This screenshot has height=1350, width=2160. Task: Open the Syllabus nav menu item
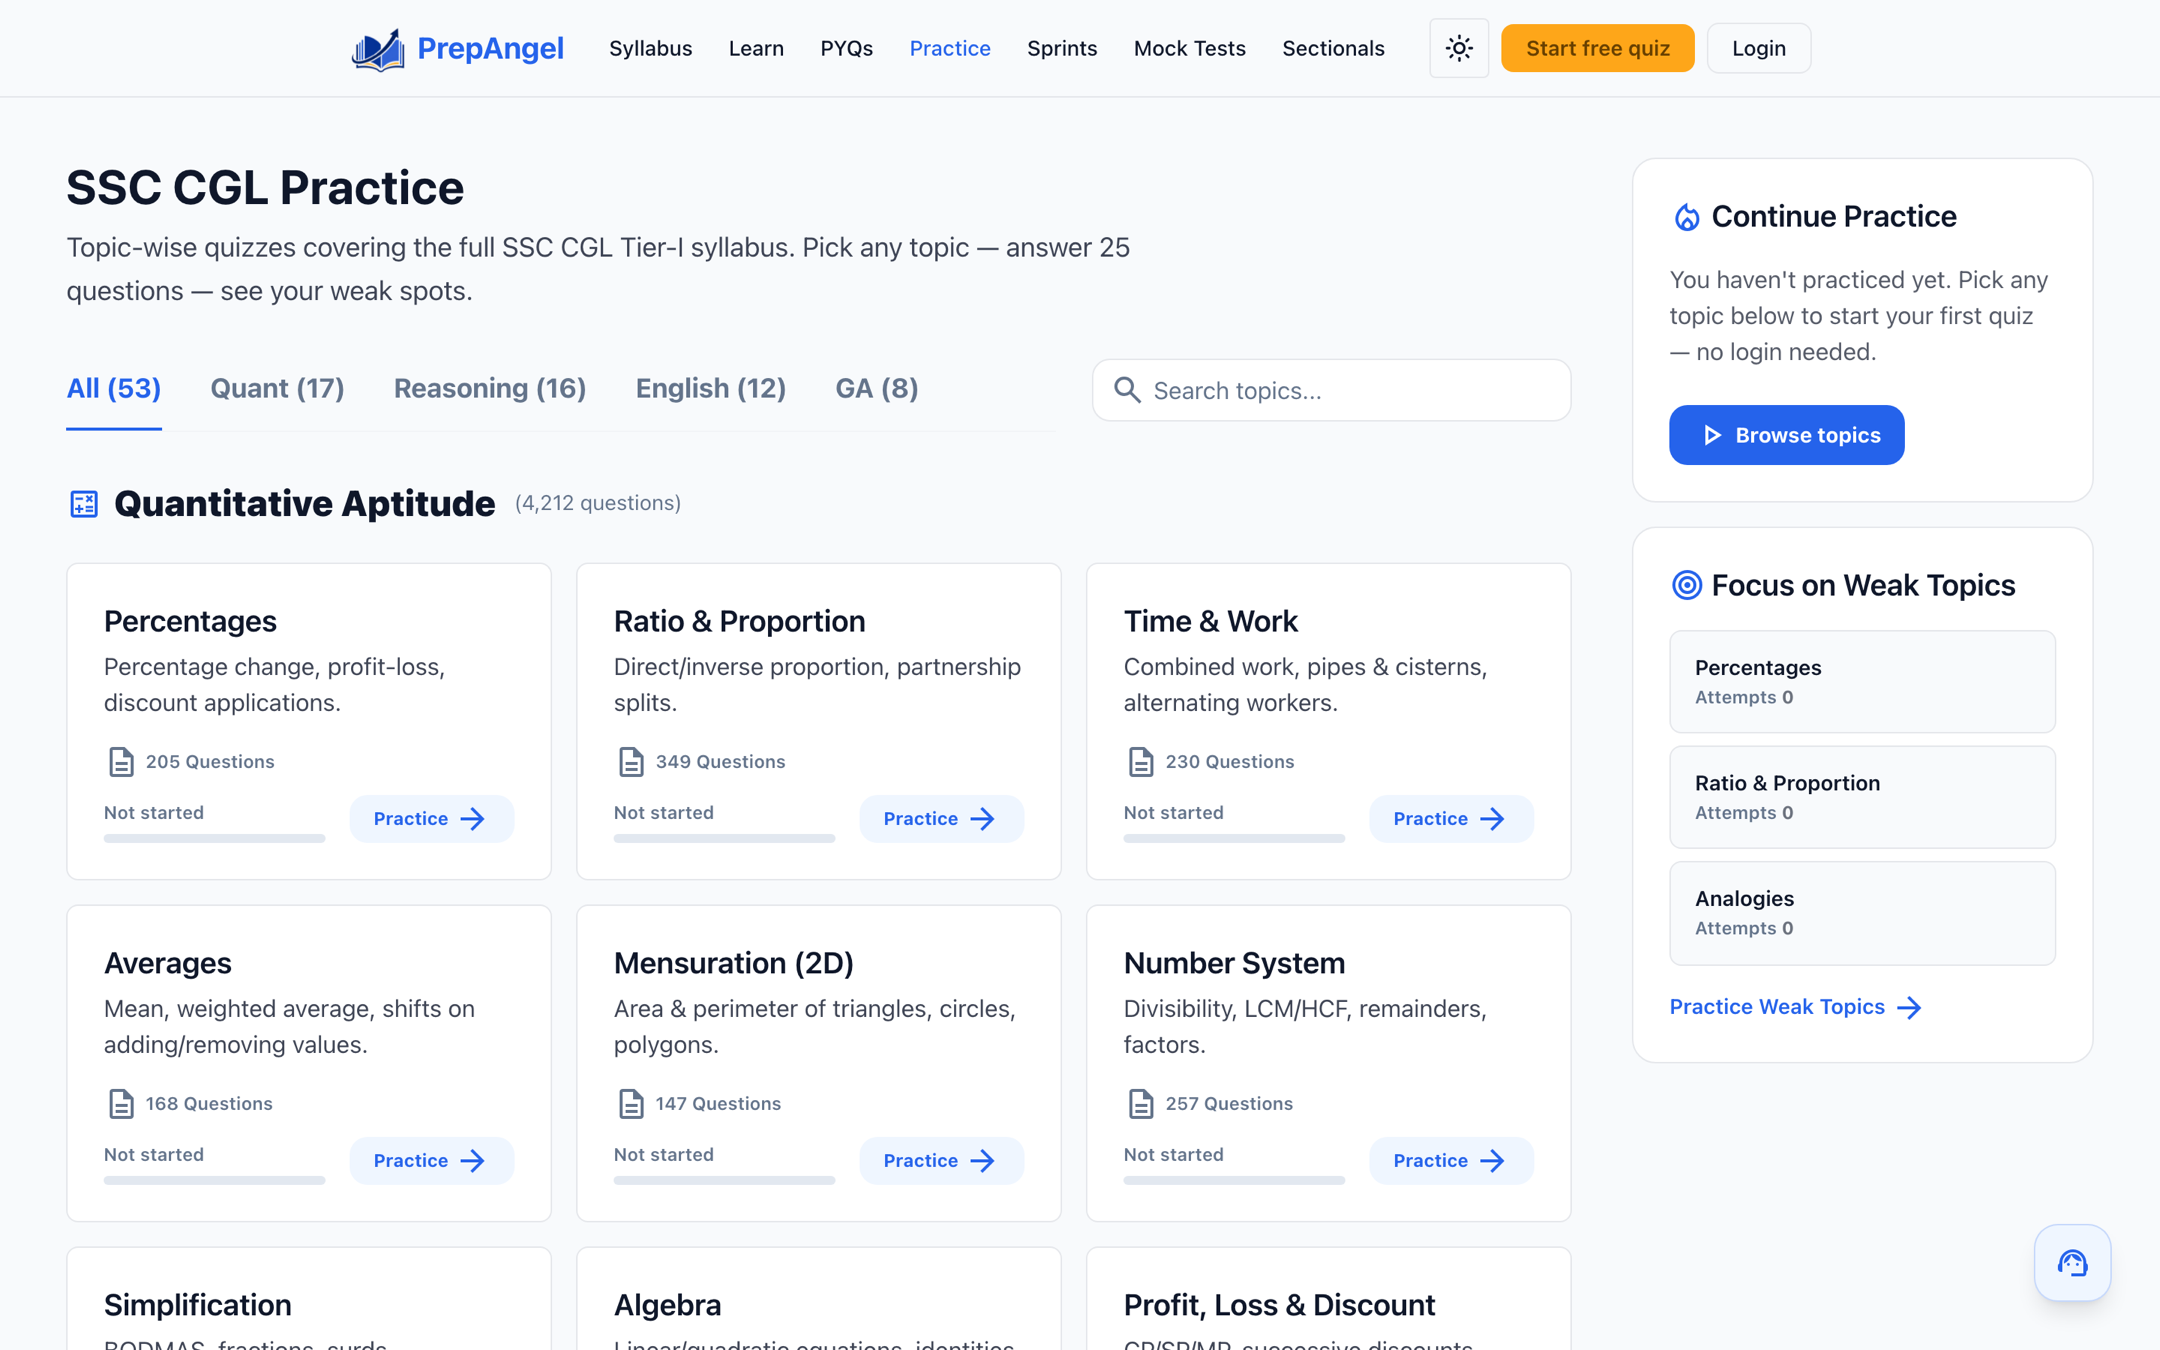(x=650, y=48)
